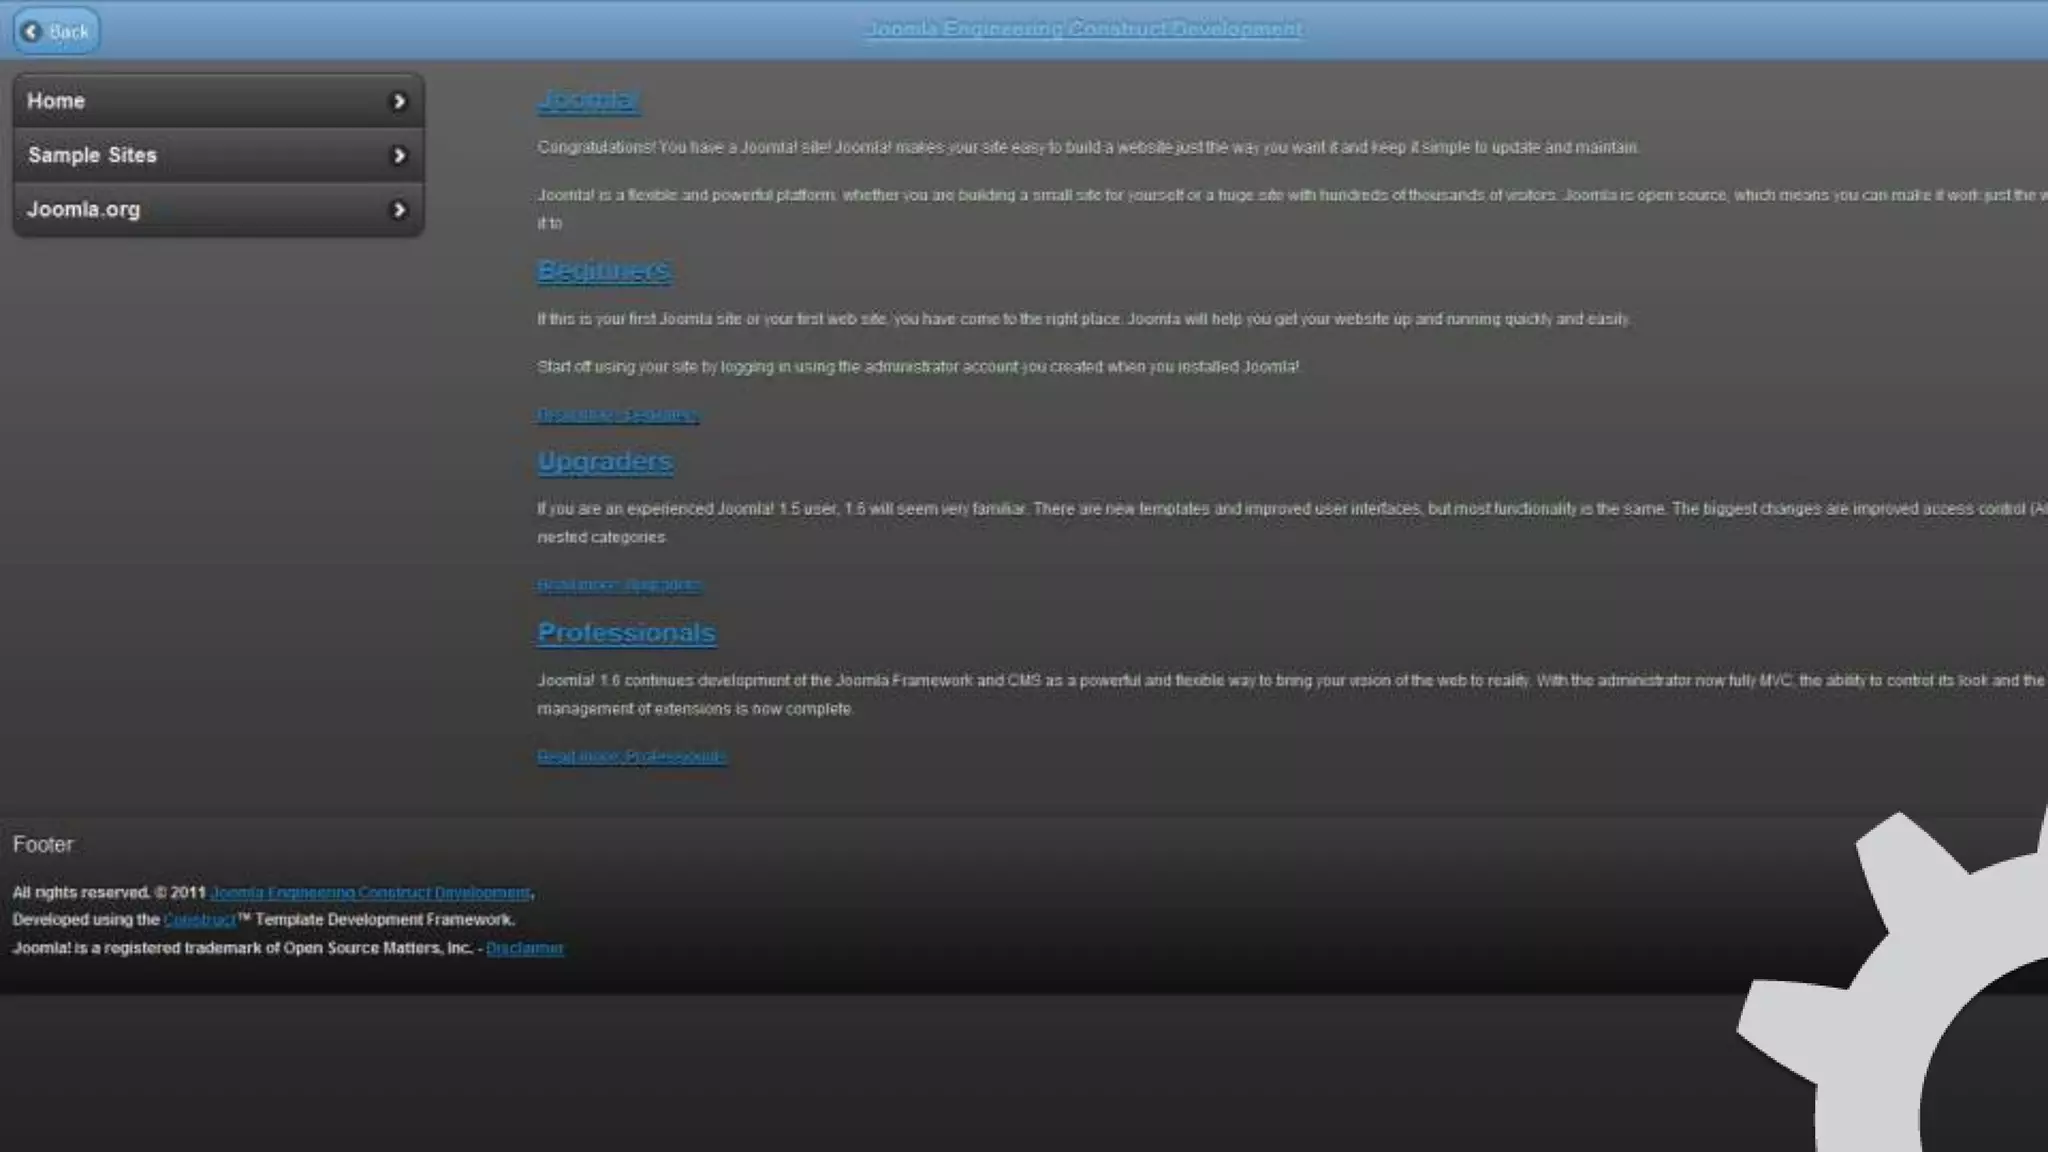The width and height of the screenshot is (2048, 1152).
Task: Open the header site title link
Action: coord(1083,29)
